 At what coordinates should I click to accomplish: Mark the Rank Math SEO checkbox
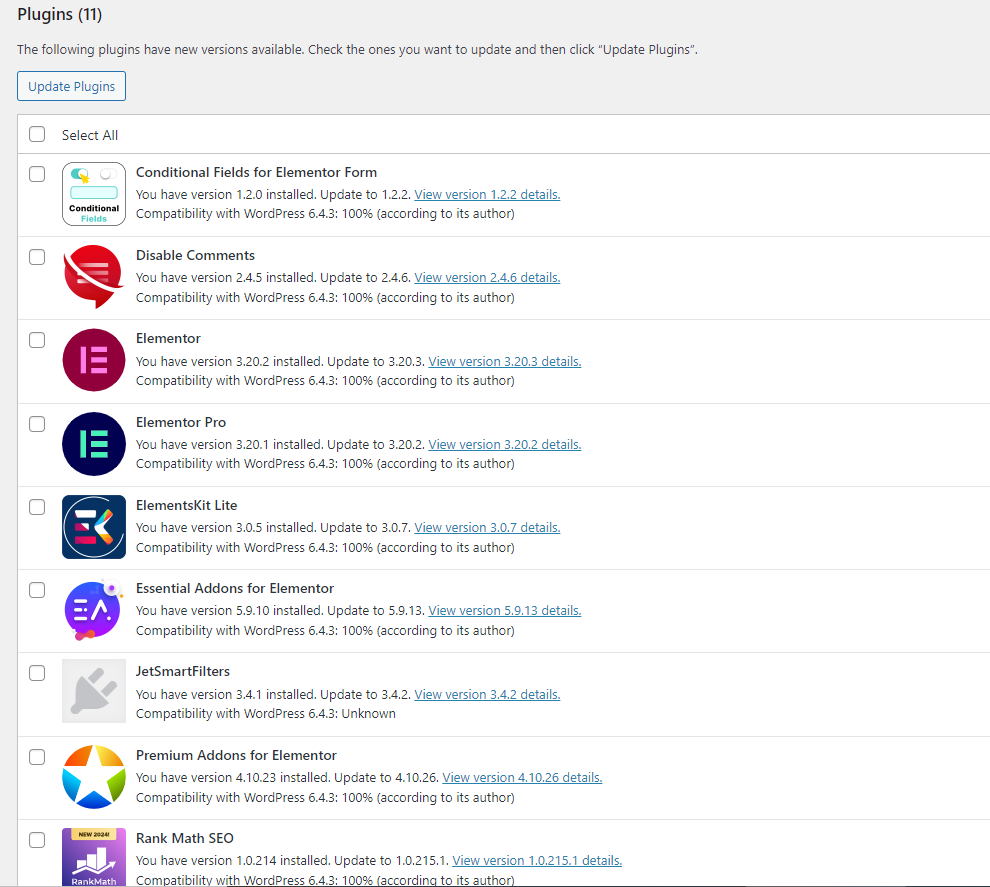pyautogui.click(x=37, y=840)
